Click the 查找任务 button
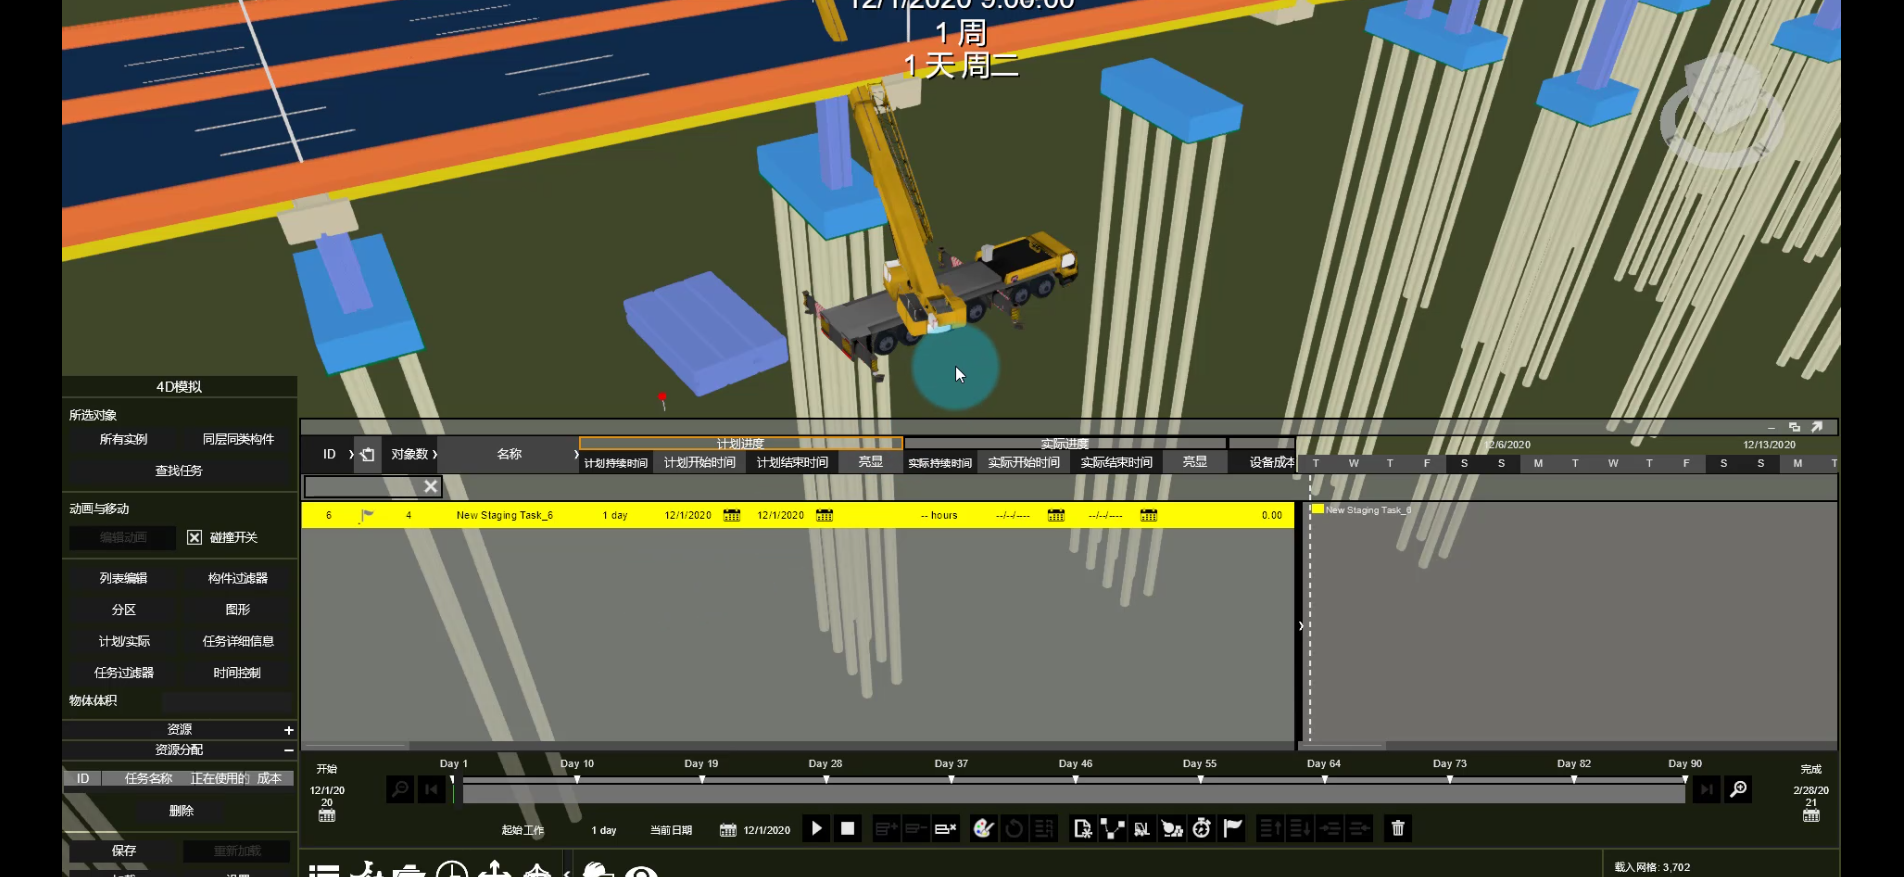Viewport: 1904px width, 877px height. click(x=179, y=471)
